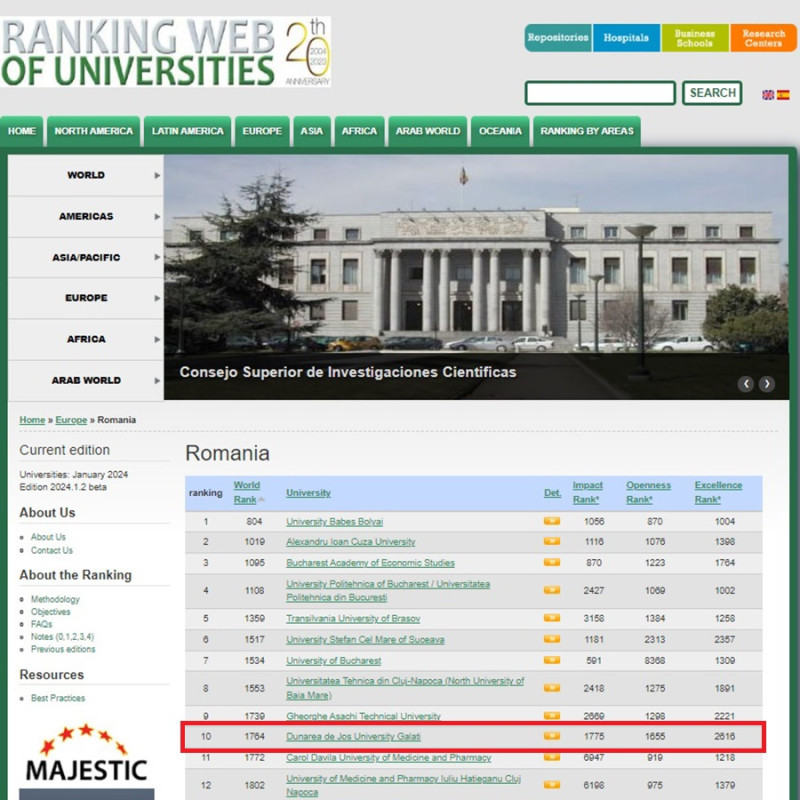The height and width of the screenshot is (800, 800).
Task: Open the Contact Us link
Action: 52,550
